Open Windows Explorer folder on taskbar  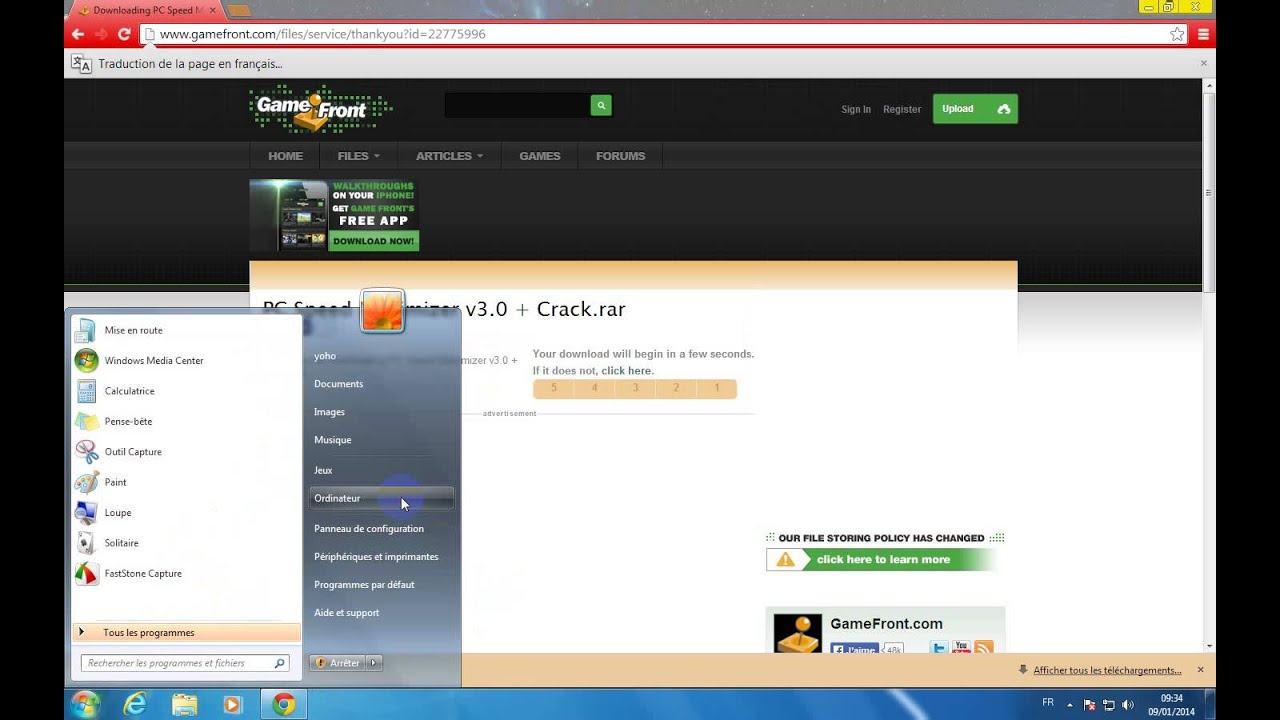184,704
